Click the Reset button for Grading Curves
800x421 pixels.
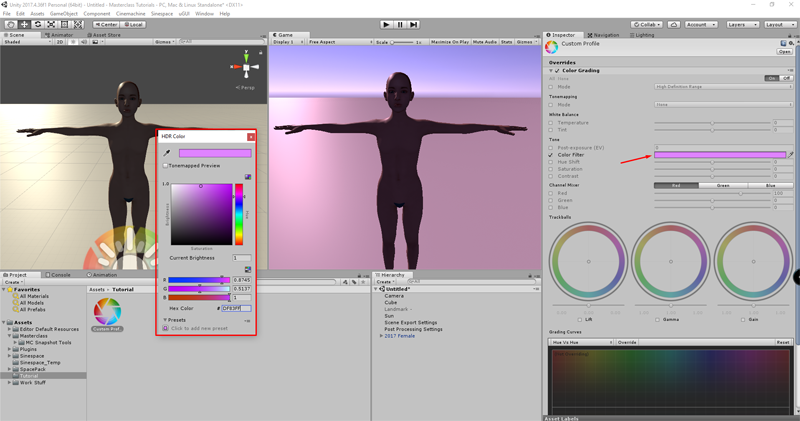(783, 342)
